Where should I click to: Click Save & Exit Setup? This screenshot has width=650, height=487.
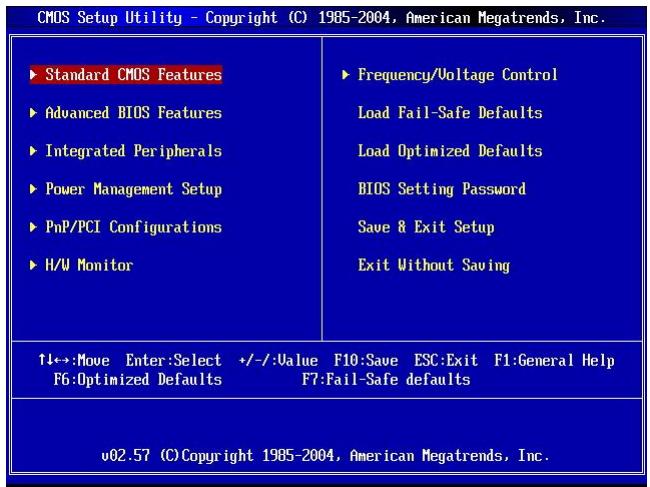pos(426,228)
